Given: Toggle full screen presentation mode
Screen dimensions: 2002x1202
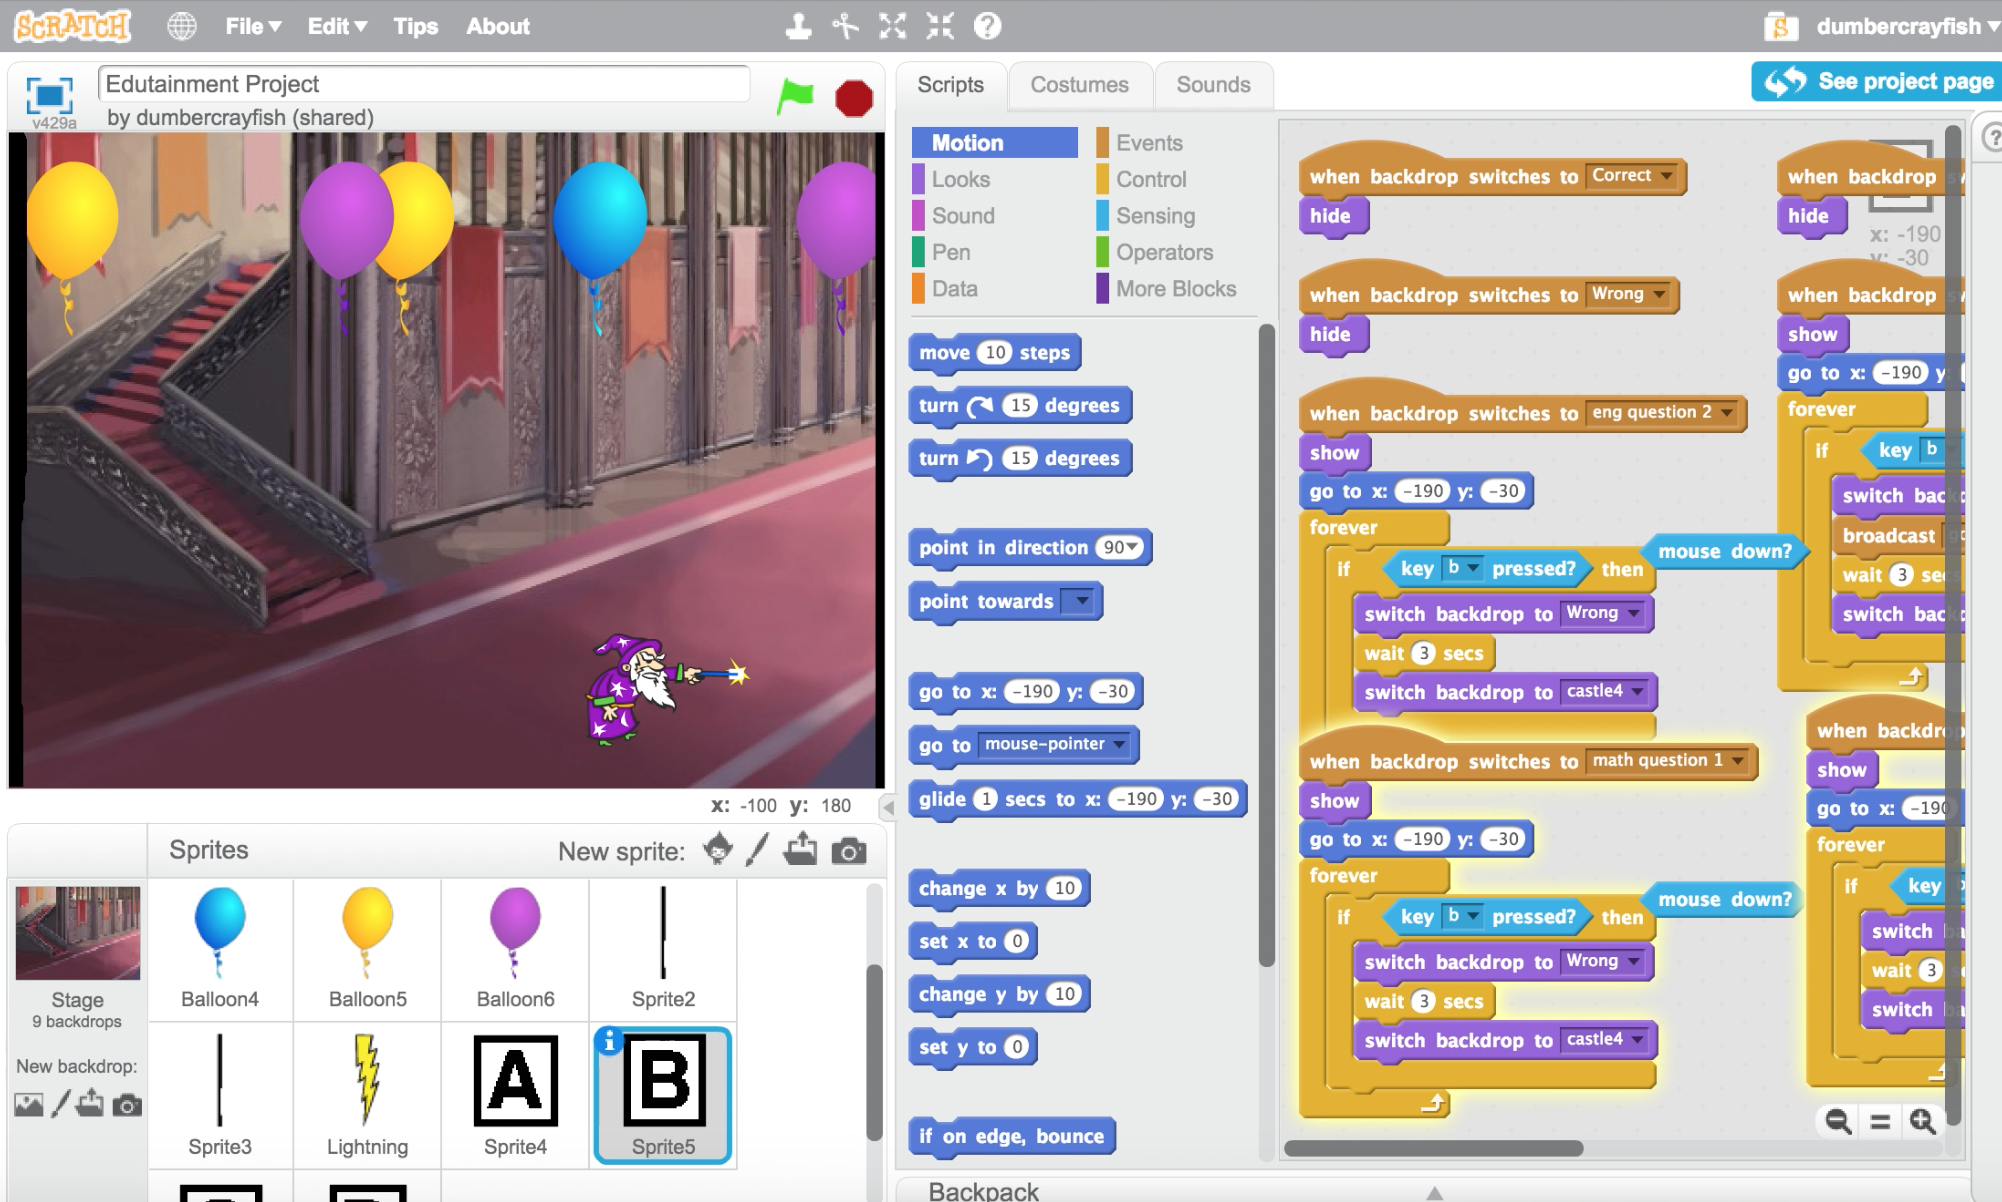Looking at the screenshot, I should pos(49,95).
